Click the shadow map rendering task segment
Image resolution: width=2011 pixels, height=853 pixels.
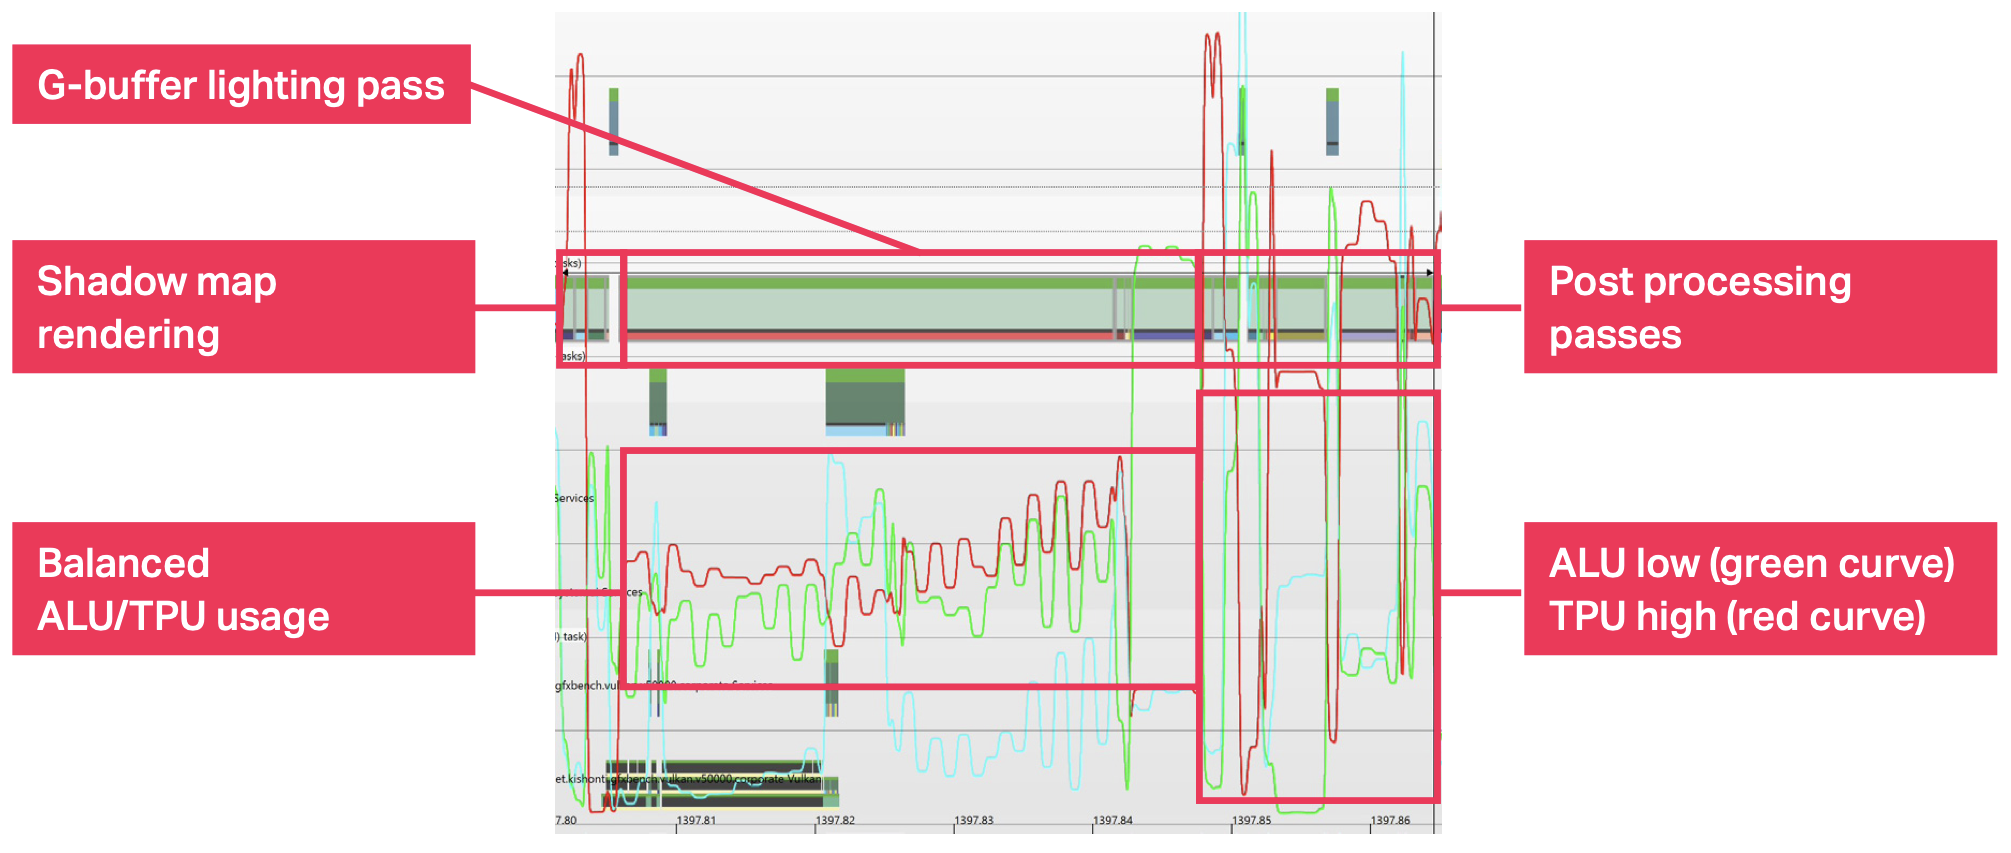[x=587, y=309]
